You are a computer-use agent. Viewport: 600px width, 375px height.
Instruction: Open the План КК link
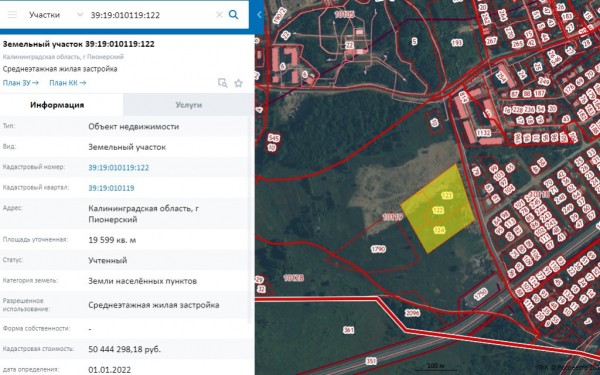coord(68,83)
